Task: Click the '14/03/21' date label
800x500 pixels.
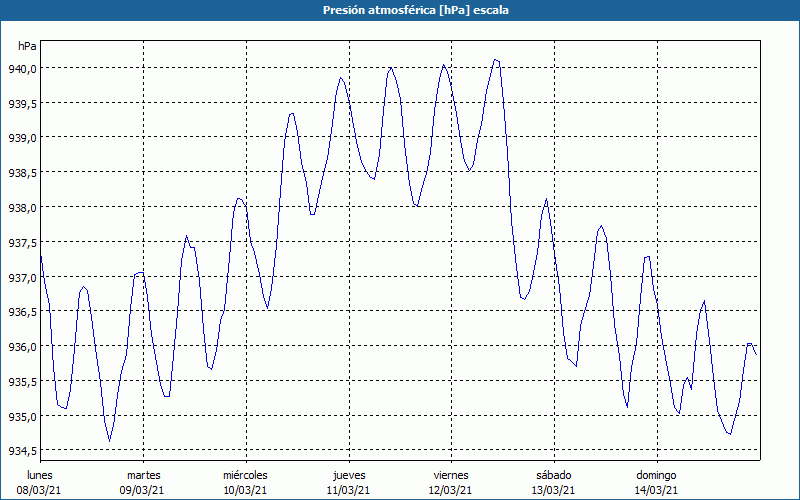Action: point(656,490)
